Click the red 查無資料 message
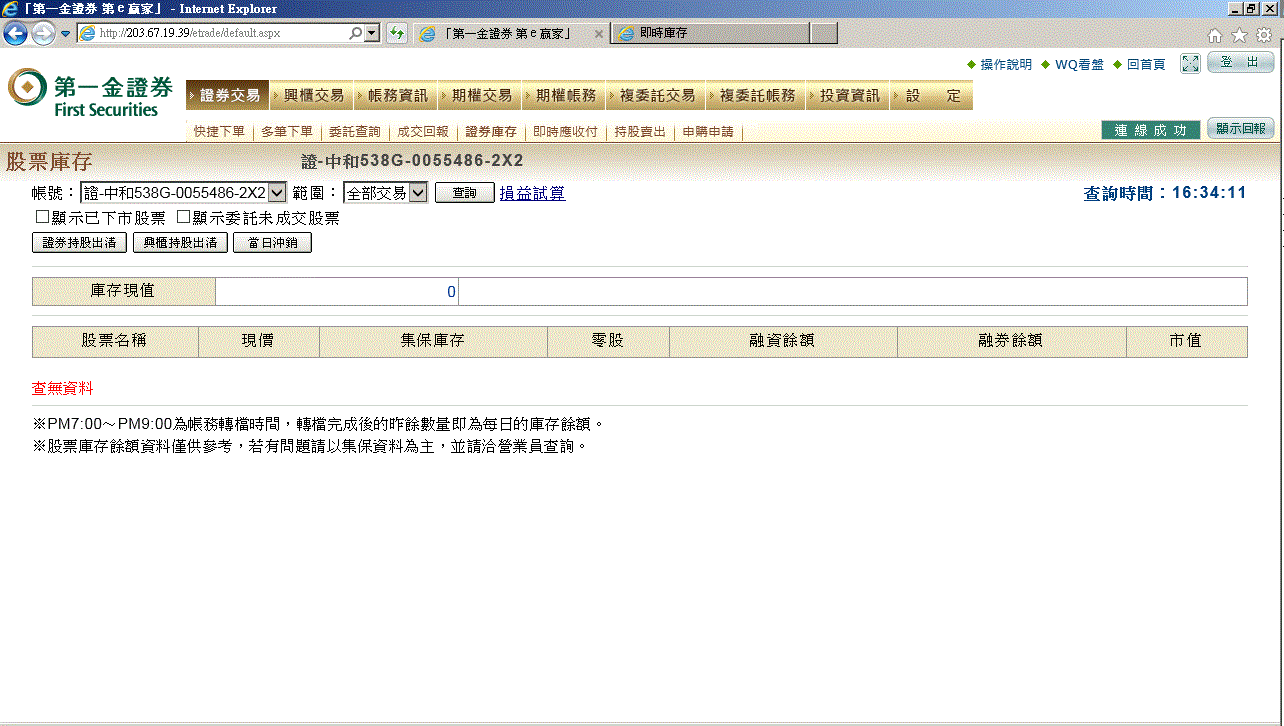 click(63, 388)
